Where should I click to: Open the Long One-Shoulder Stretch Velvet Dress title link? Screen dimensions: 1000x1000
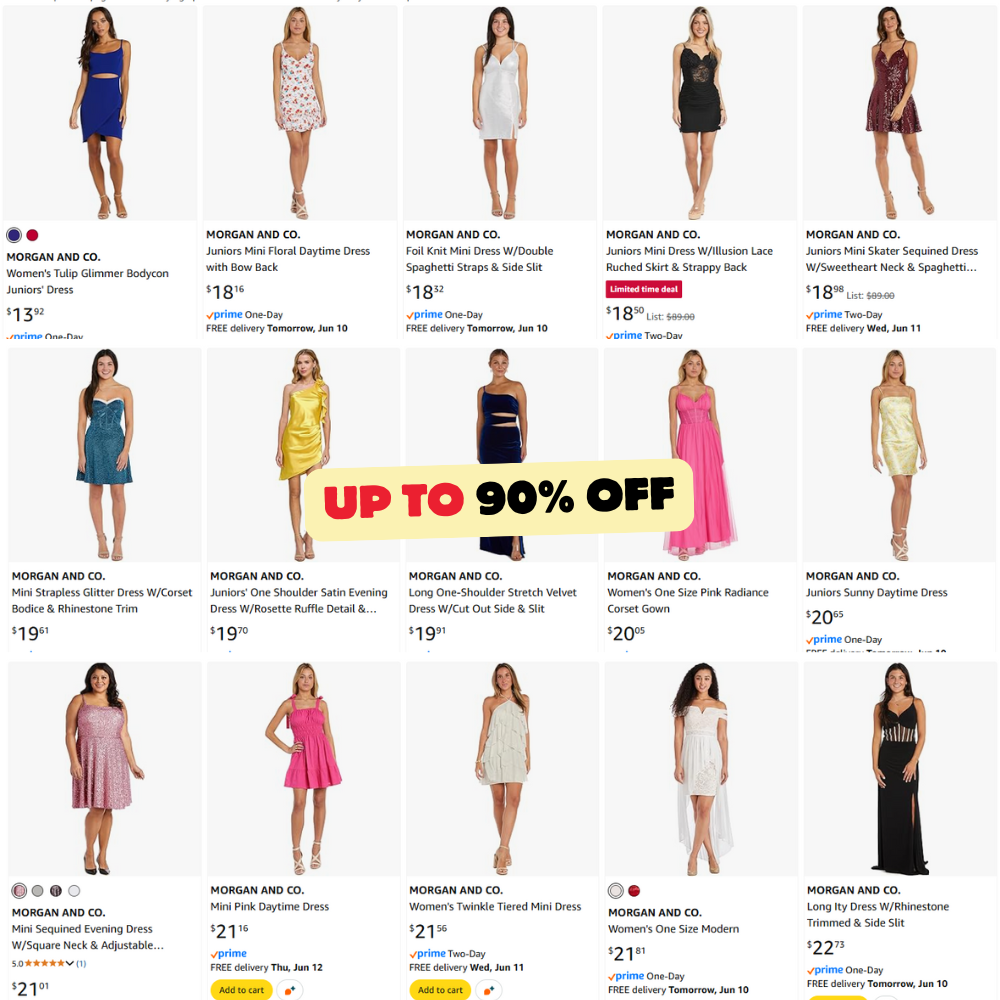[x=492, y=601]
